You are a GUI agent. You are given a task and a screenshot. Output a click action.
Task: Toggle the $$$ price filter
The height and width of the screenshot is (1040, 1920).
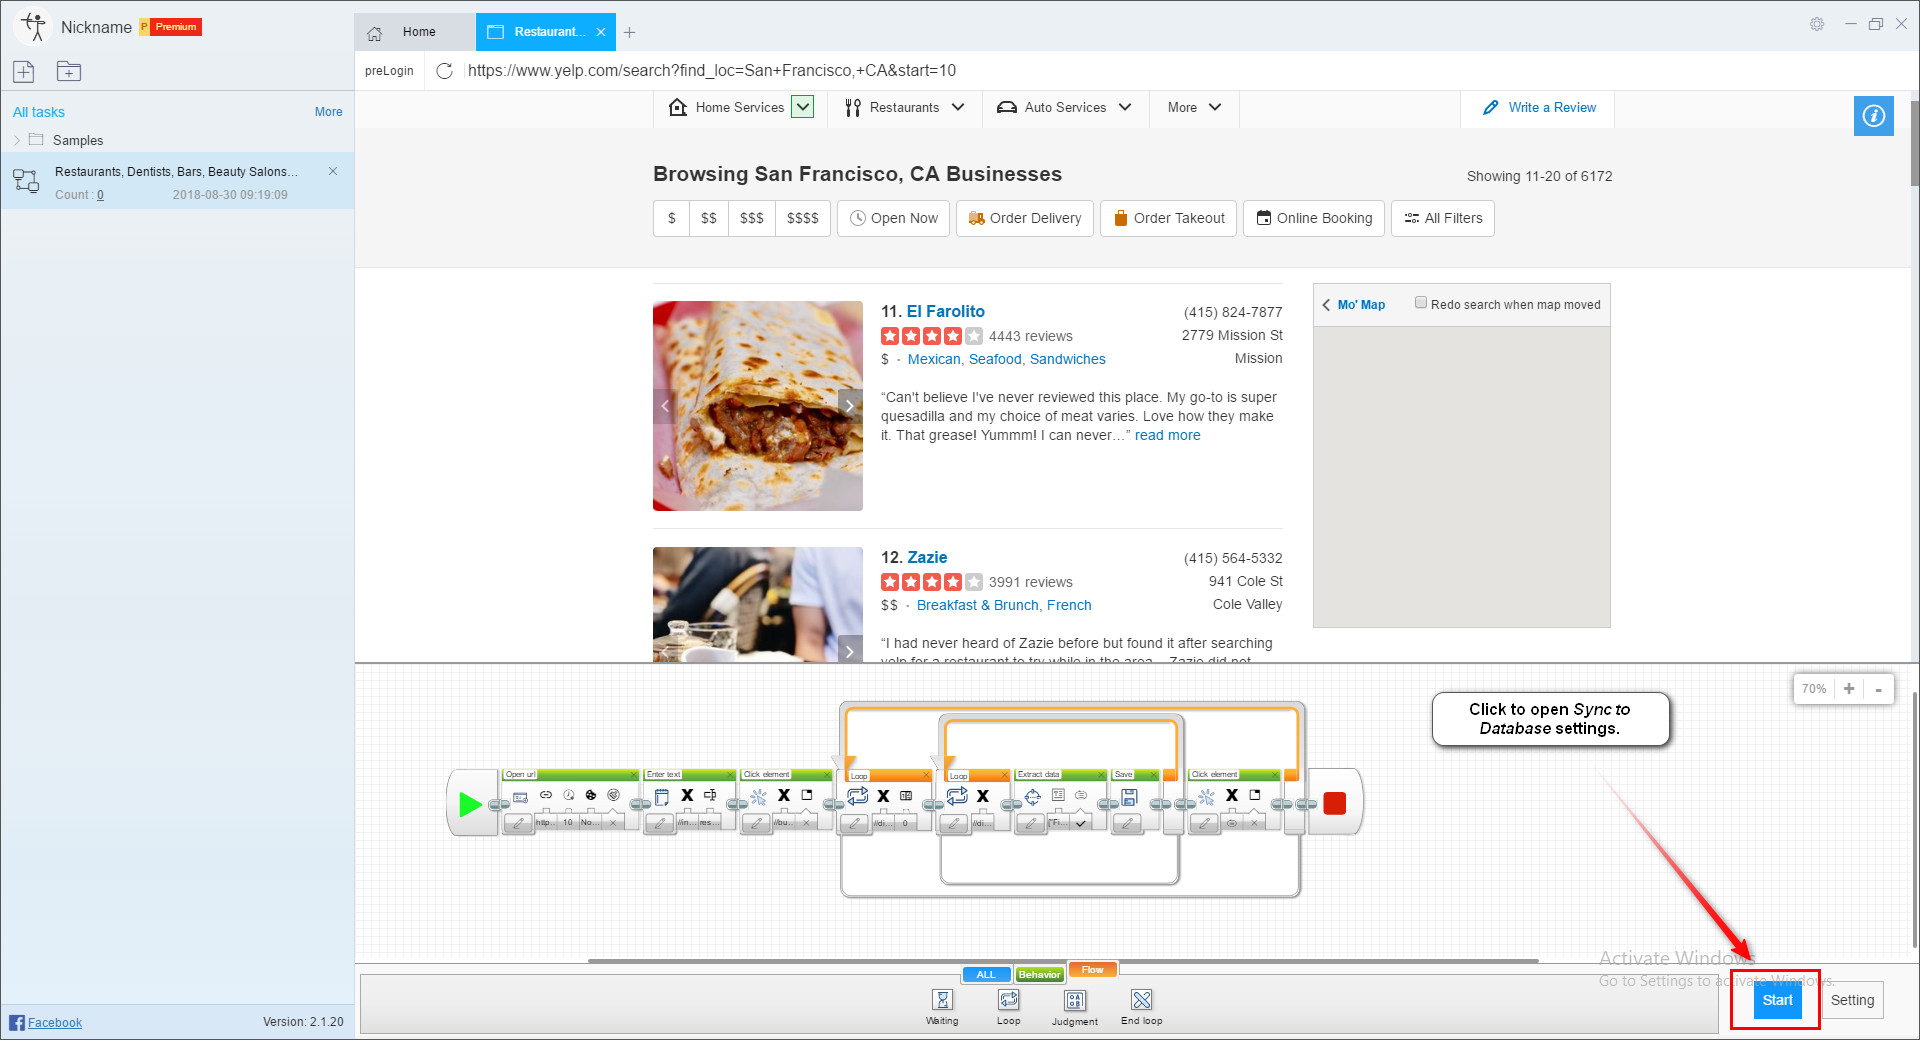[752, 218]
